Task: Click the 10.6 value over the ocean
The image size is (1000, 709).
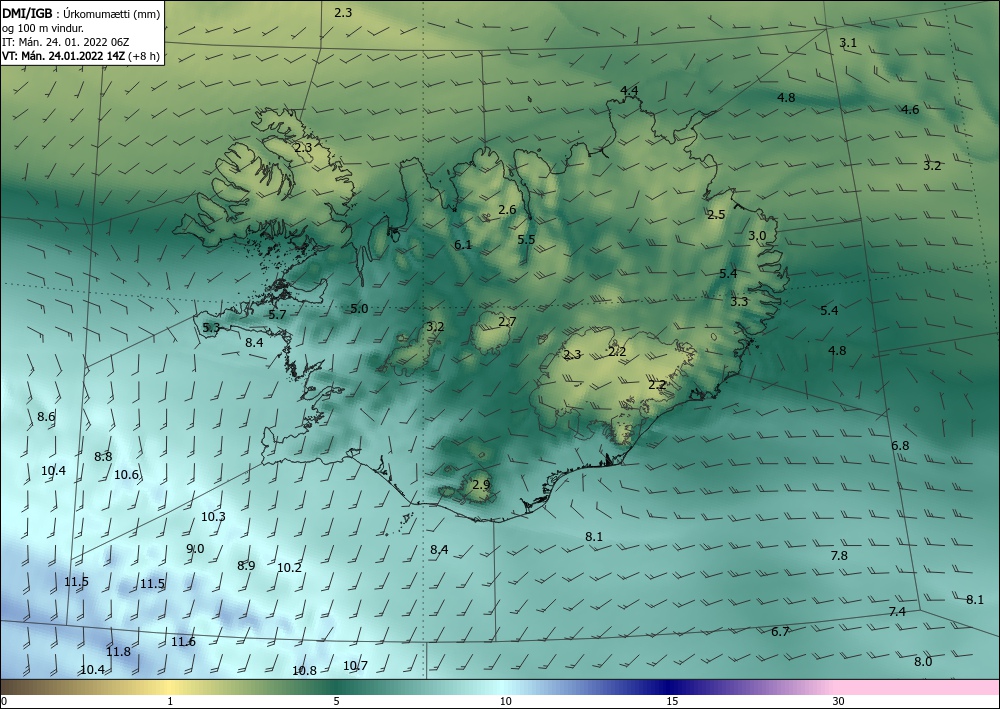Action: pyautogui.click(x=126, y=474)
